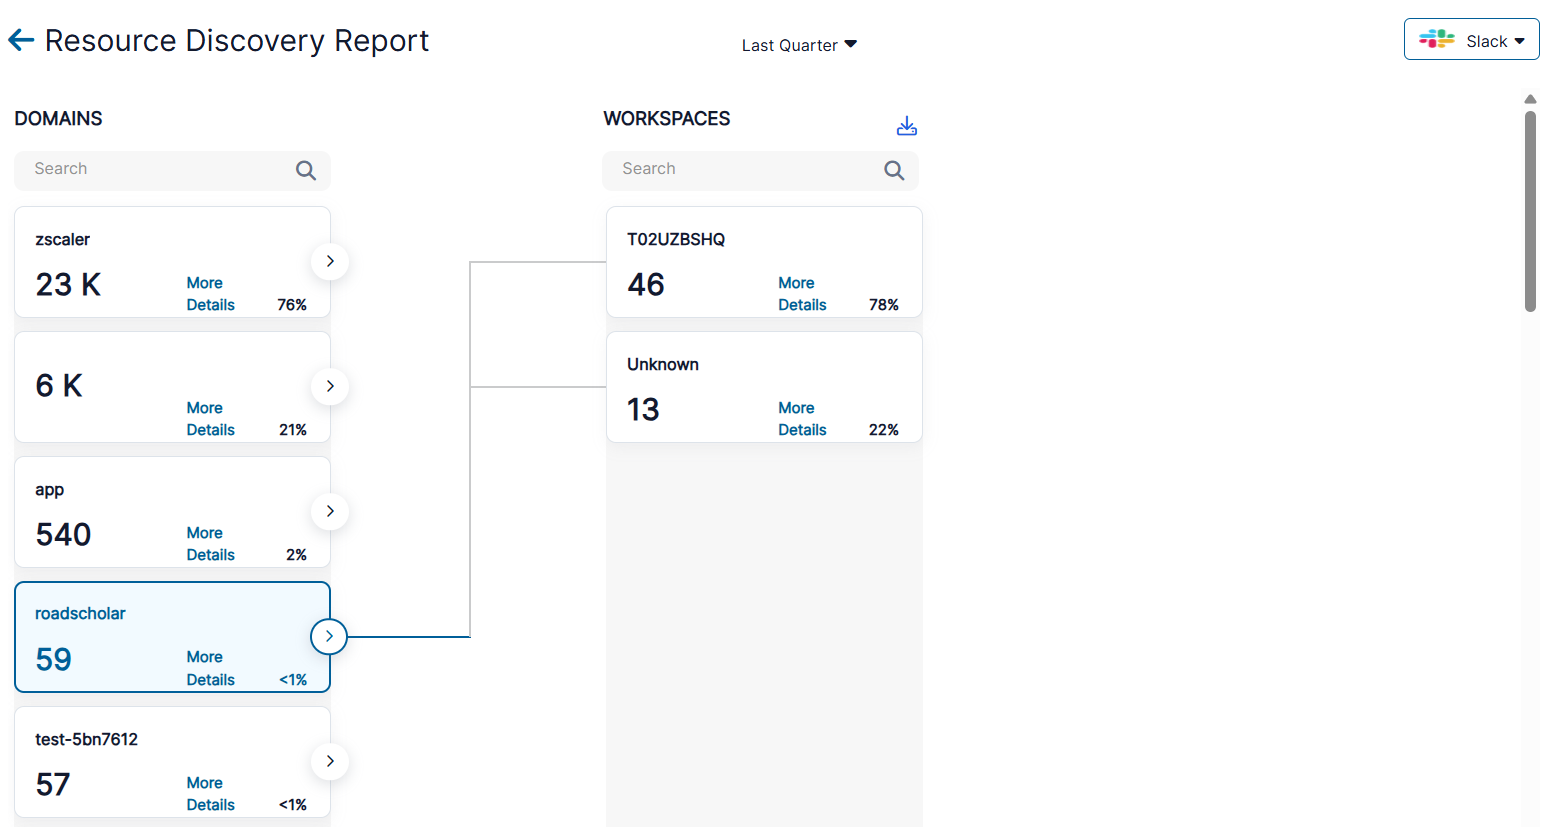
Task: Open More Details for test-5bn7612 domain
Action: pos(210,794)
